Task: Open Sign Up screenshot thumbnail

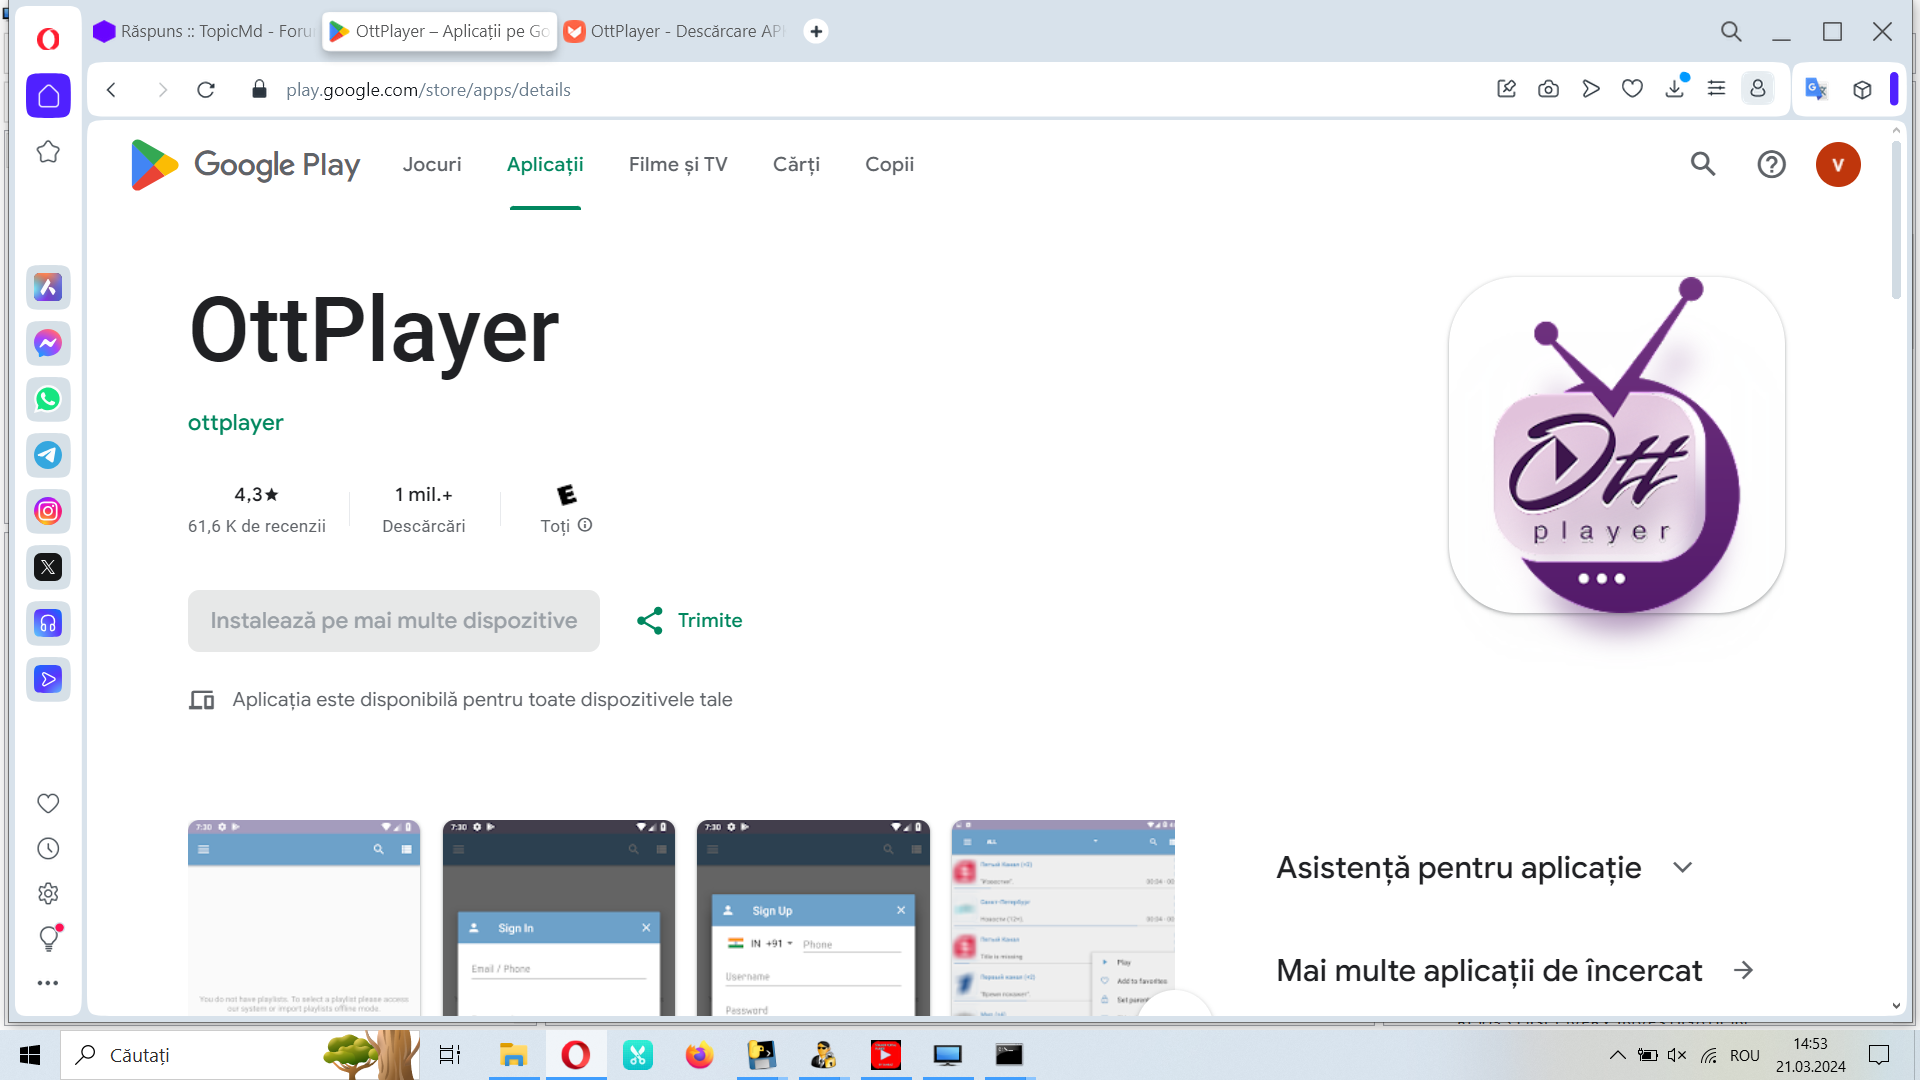Action: pos(813,918)
